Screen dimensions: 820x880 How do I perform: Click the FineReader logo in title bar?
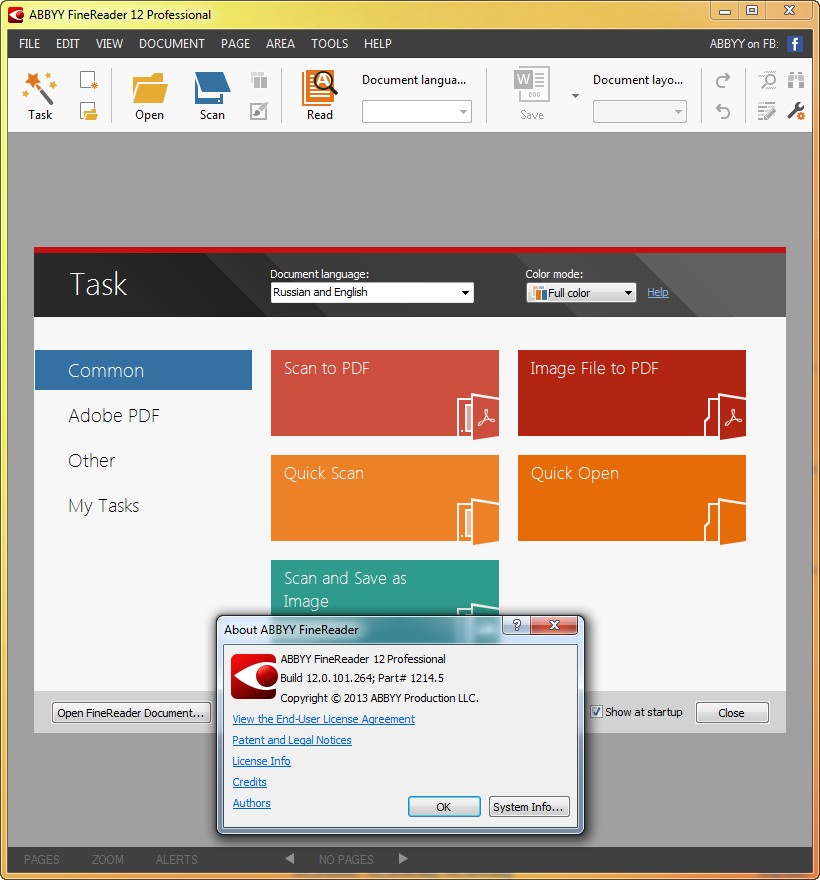click(x=16, y=15)
